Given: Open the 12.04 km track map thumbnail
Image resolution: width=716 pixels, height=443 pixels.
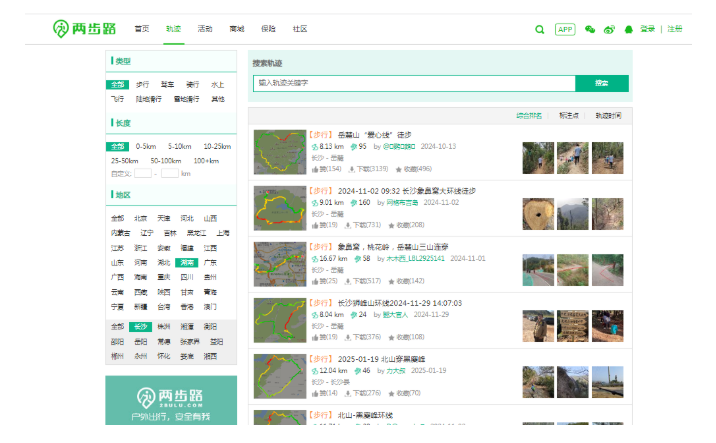Looking at the screenshot, I should coord(280,376).
